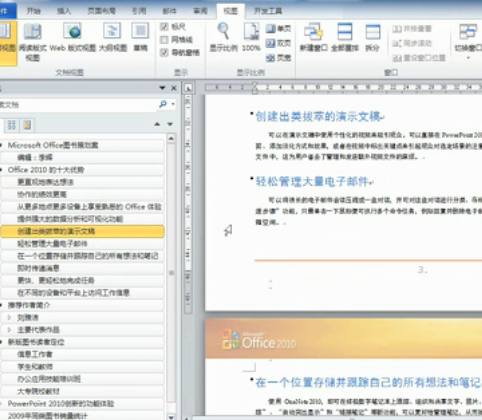Choose One Page (单页) zoom
This screenshot has width=482, height=420.
click(x=278, y=29)
